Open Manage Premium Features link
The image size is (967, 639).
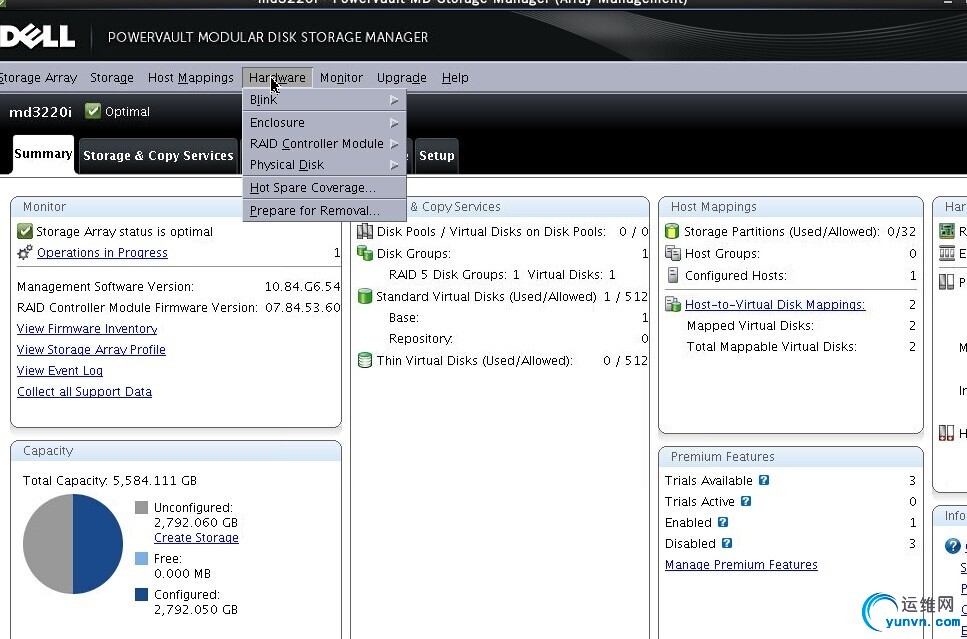[x=741, y=565]
